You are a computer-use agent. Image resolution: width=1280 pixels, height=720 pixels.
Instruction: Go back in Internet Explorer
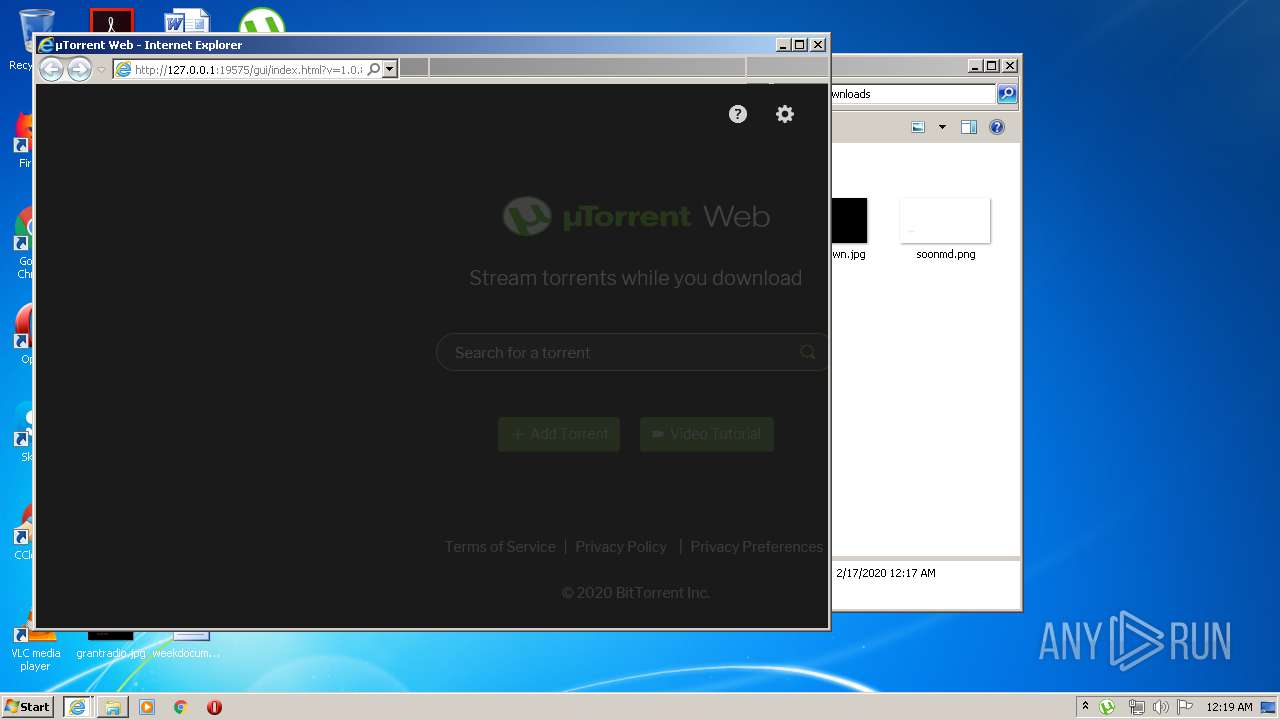[51, 69]
